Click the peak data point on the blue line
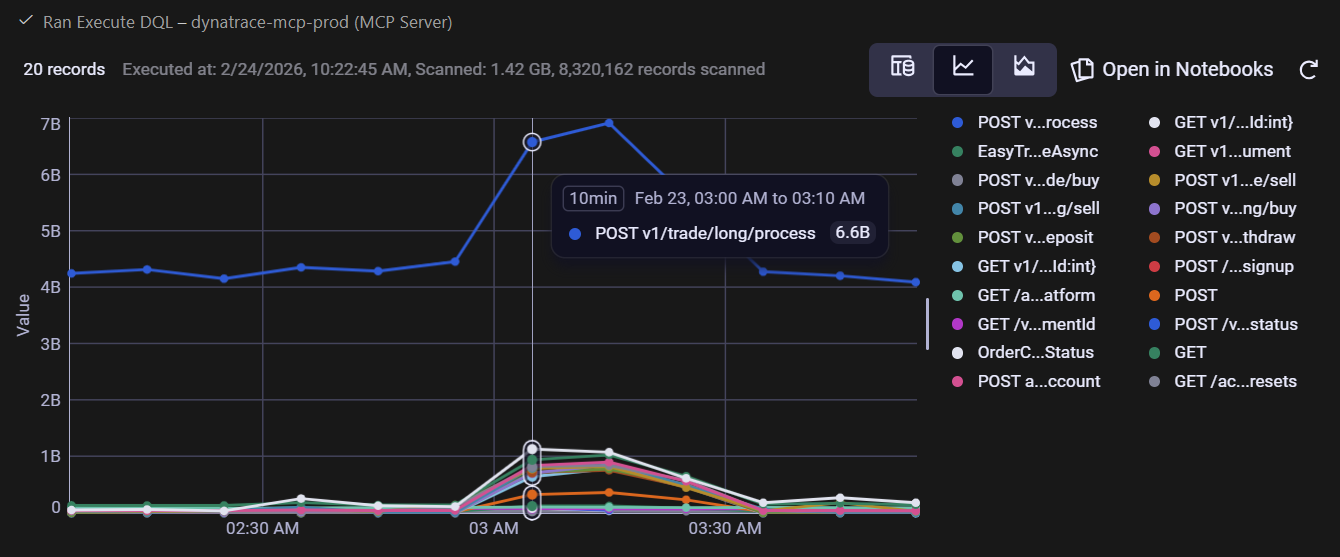Viewport: 1340px width, 557px height. (608, 123)
